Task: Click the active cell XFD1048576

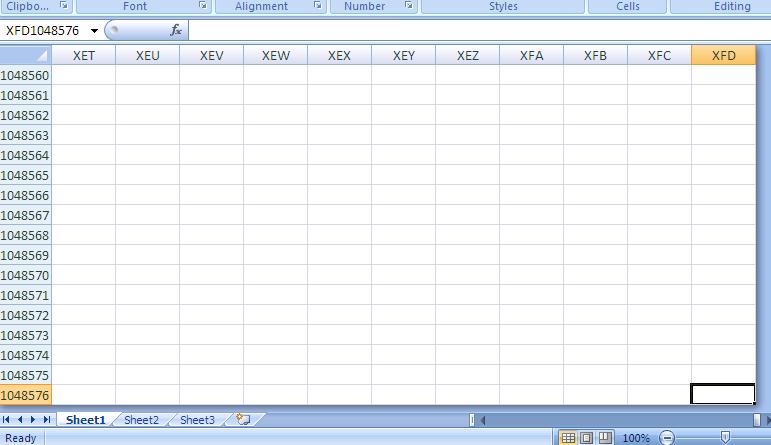Action: pyautogui.click(x=723, y=394)
